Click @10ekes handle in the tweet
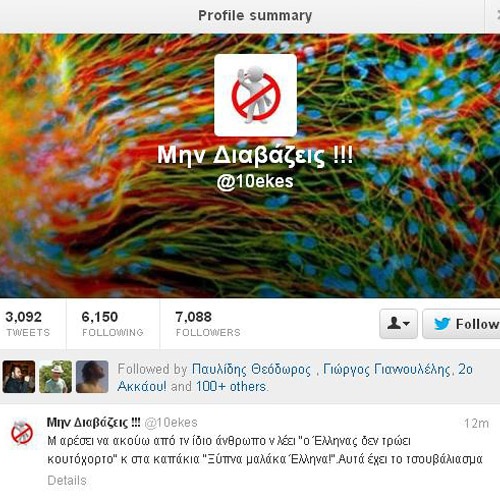This screenshot has width=500, height=500. 171,423
